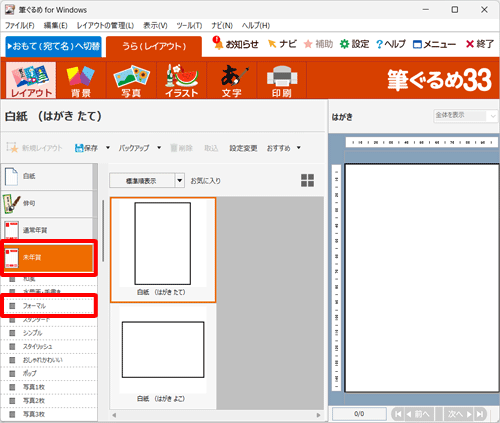Open the ヘルプ help button in toolbar
500x423 pixels.
pos(391,44)
